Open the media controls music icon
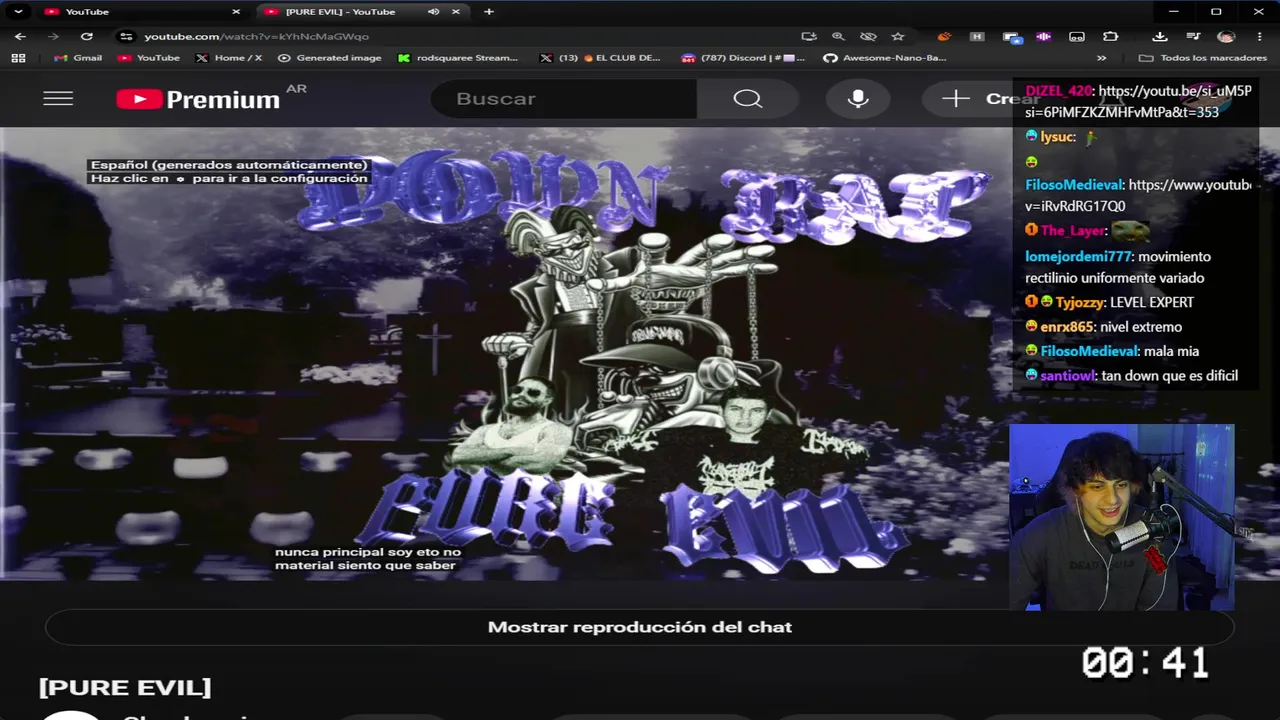 coord(1193,36)
